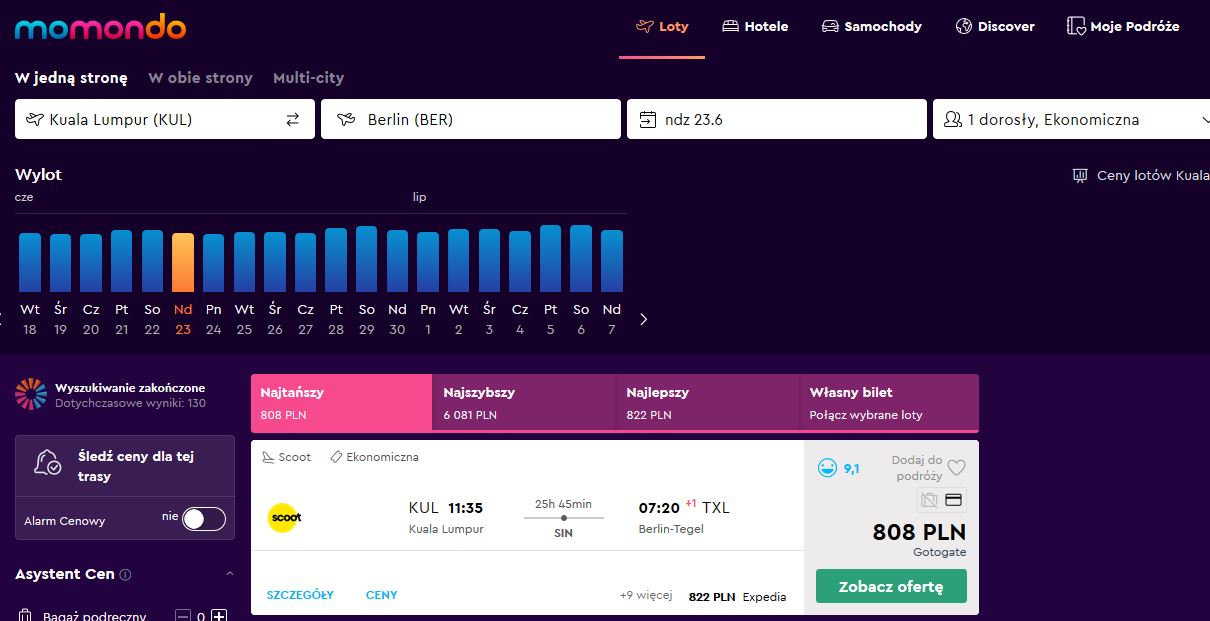1210x621 pixels.
Task: Edit the Berlin (BER) destination field
Action: pos(471,119)
